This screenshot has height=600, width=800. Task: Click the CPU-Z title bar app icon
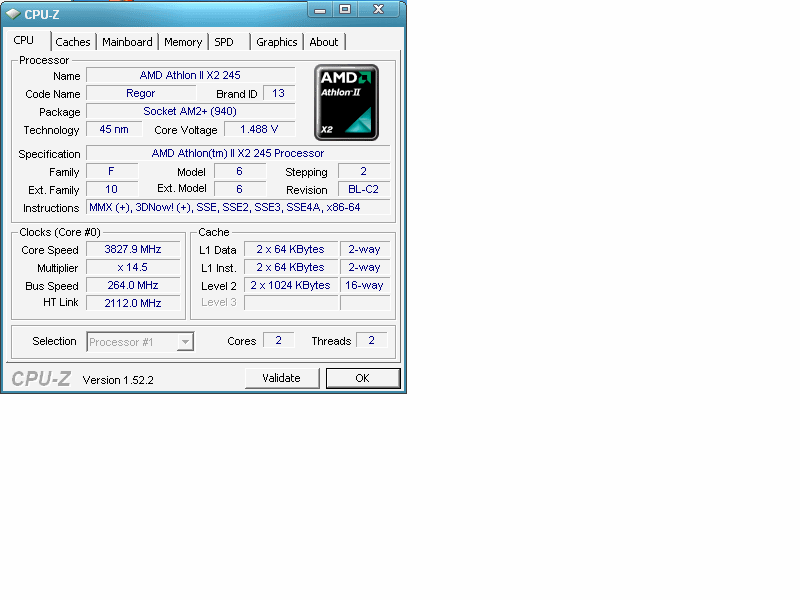pyautogui.click(x=13, y=14)
